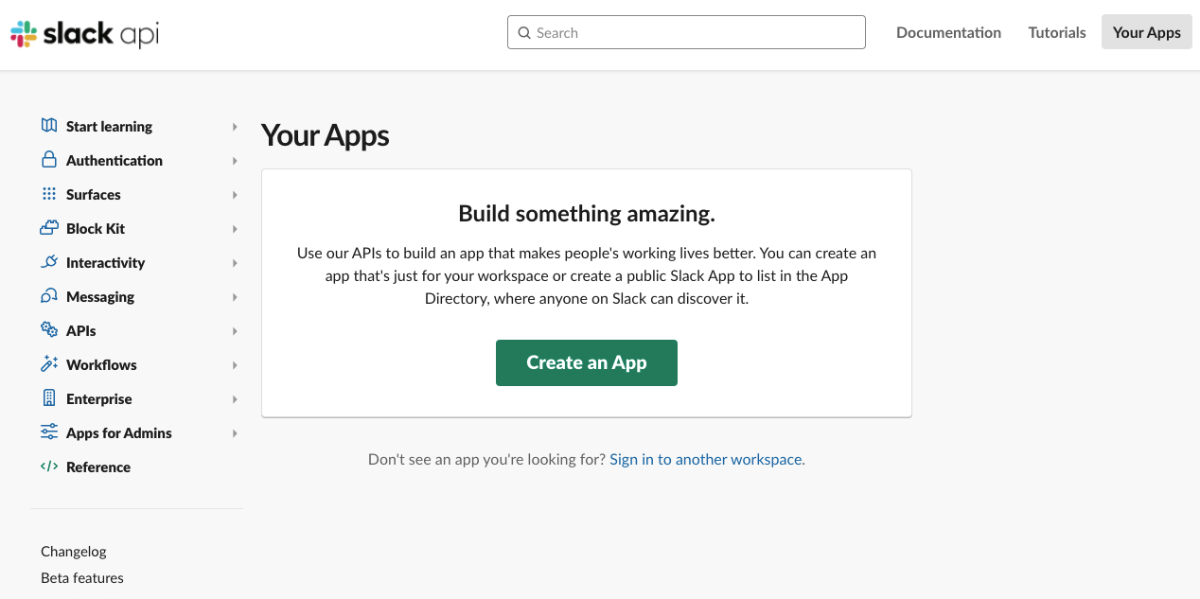Click the Enterprise building icon
Screen dimensions: 1200x599
pos(49,398)
